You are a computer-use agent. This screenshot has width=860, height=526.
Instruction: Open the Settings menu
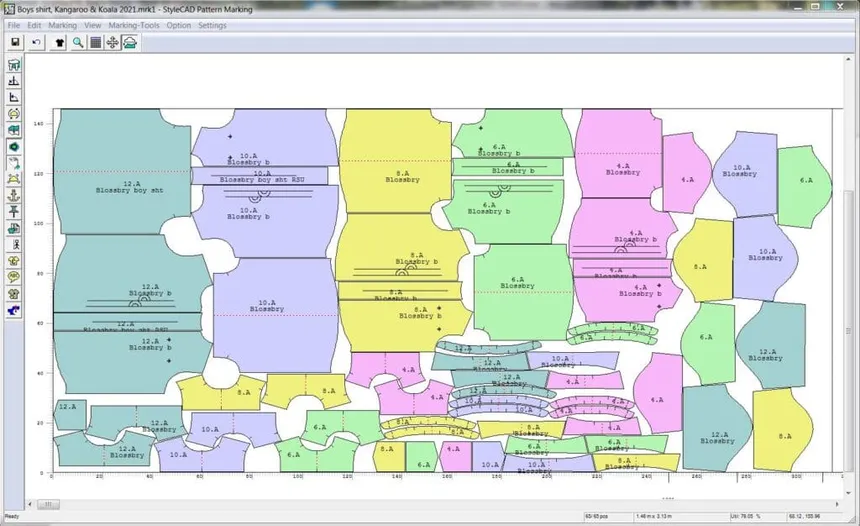[212, 25]
